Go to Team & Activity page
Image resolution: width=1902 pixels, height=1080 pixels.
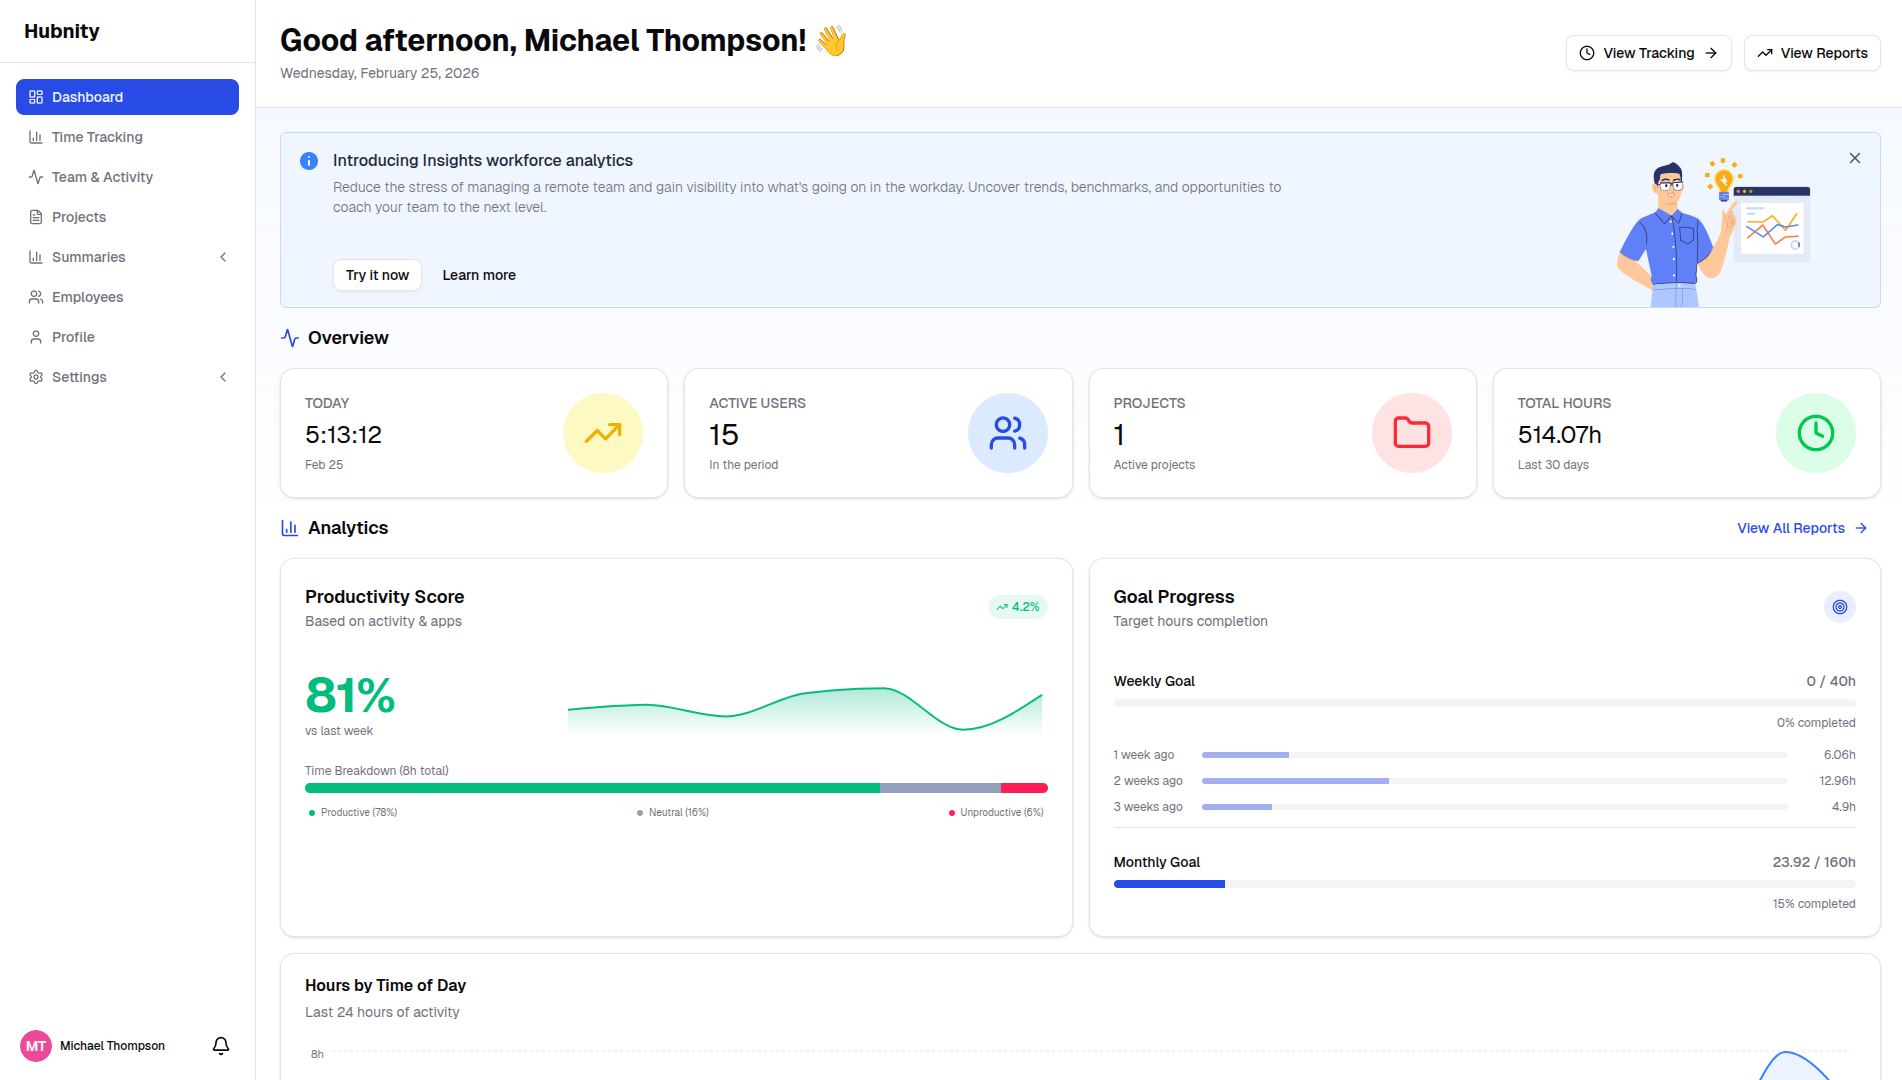coord(102,177)
